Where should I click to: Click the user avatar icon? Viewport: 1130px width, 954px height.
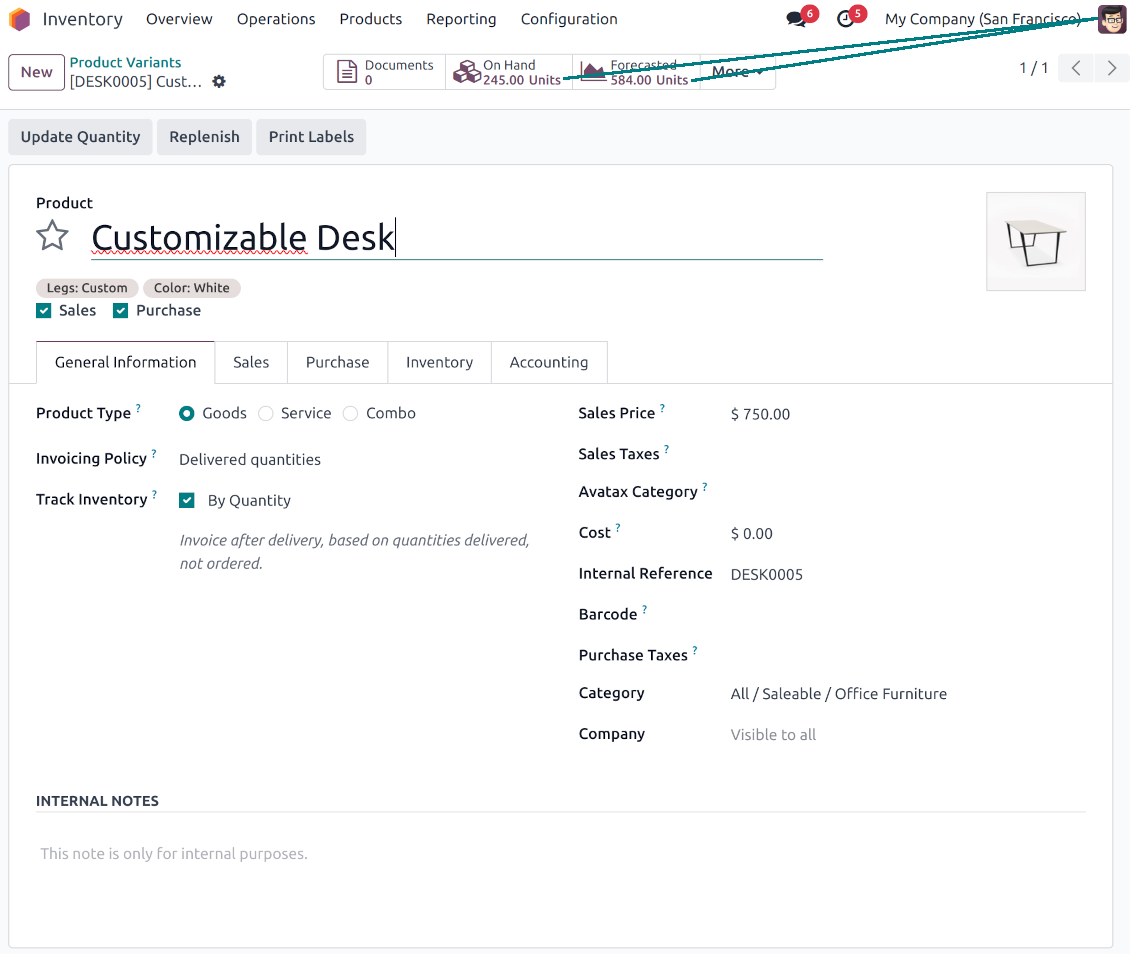coord(1111,19)
